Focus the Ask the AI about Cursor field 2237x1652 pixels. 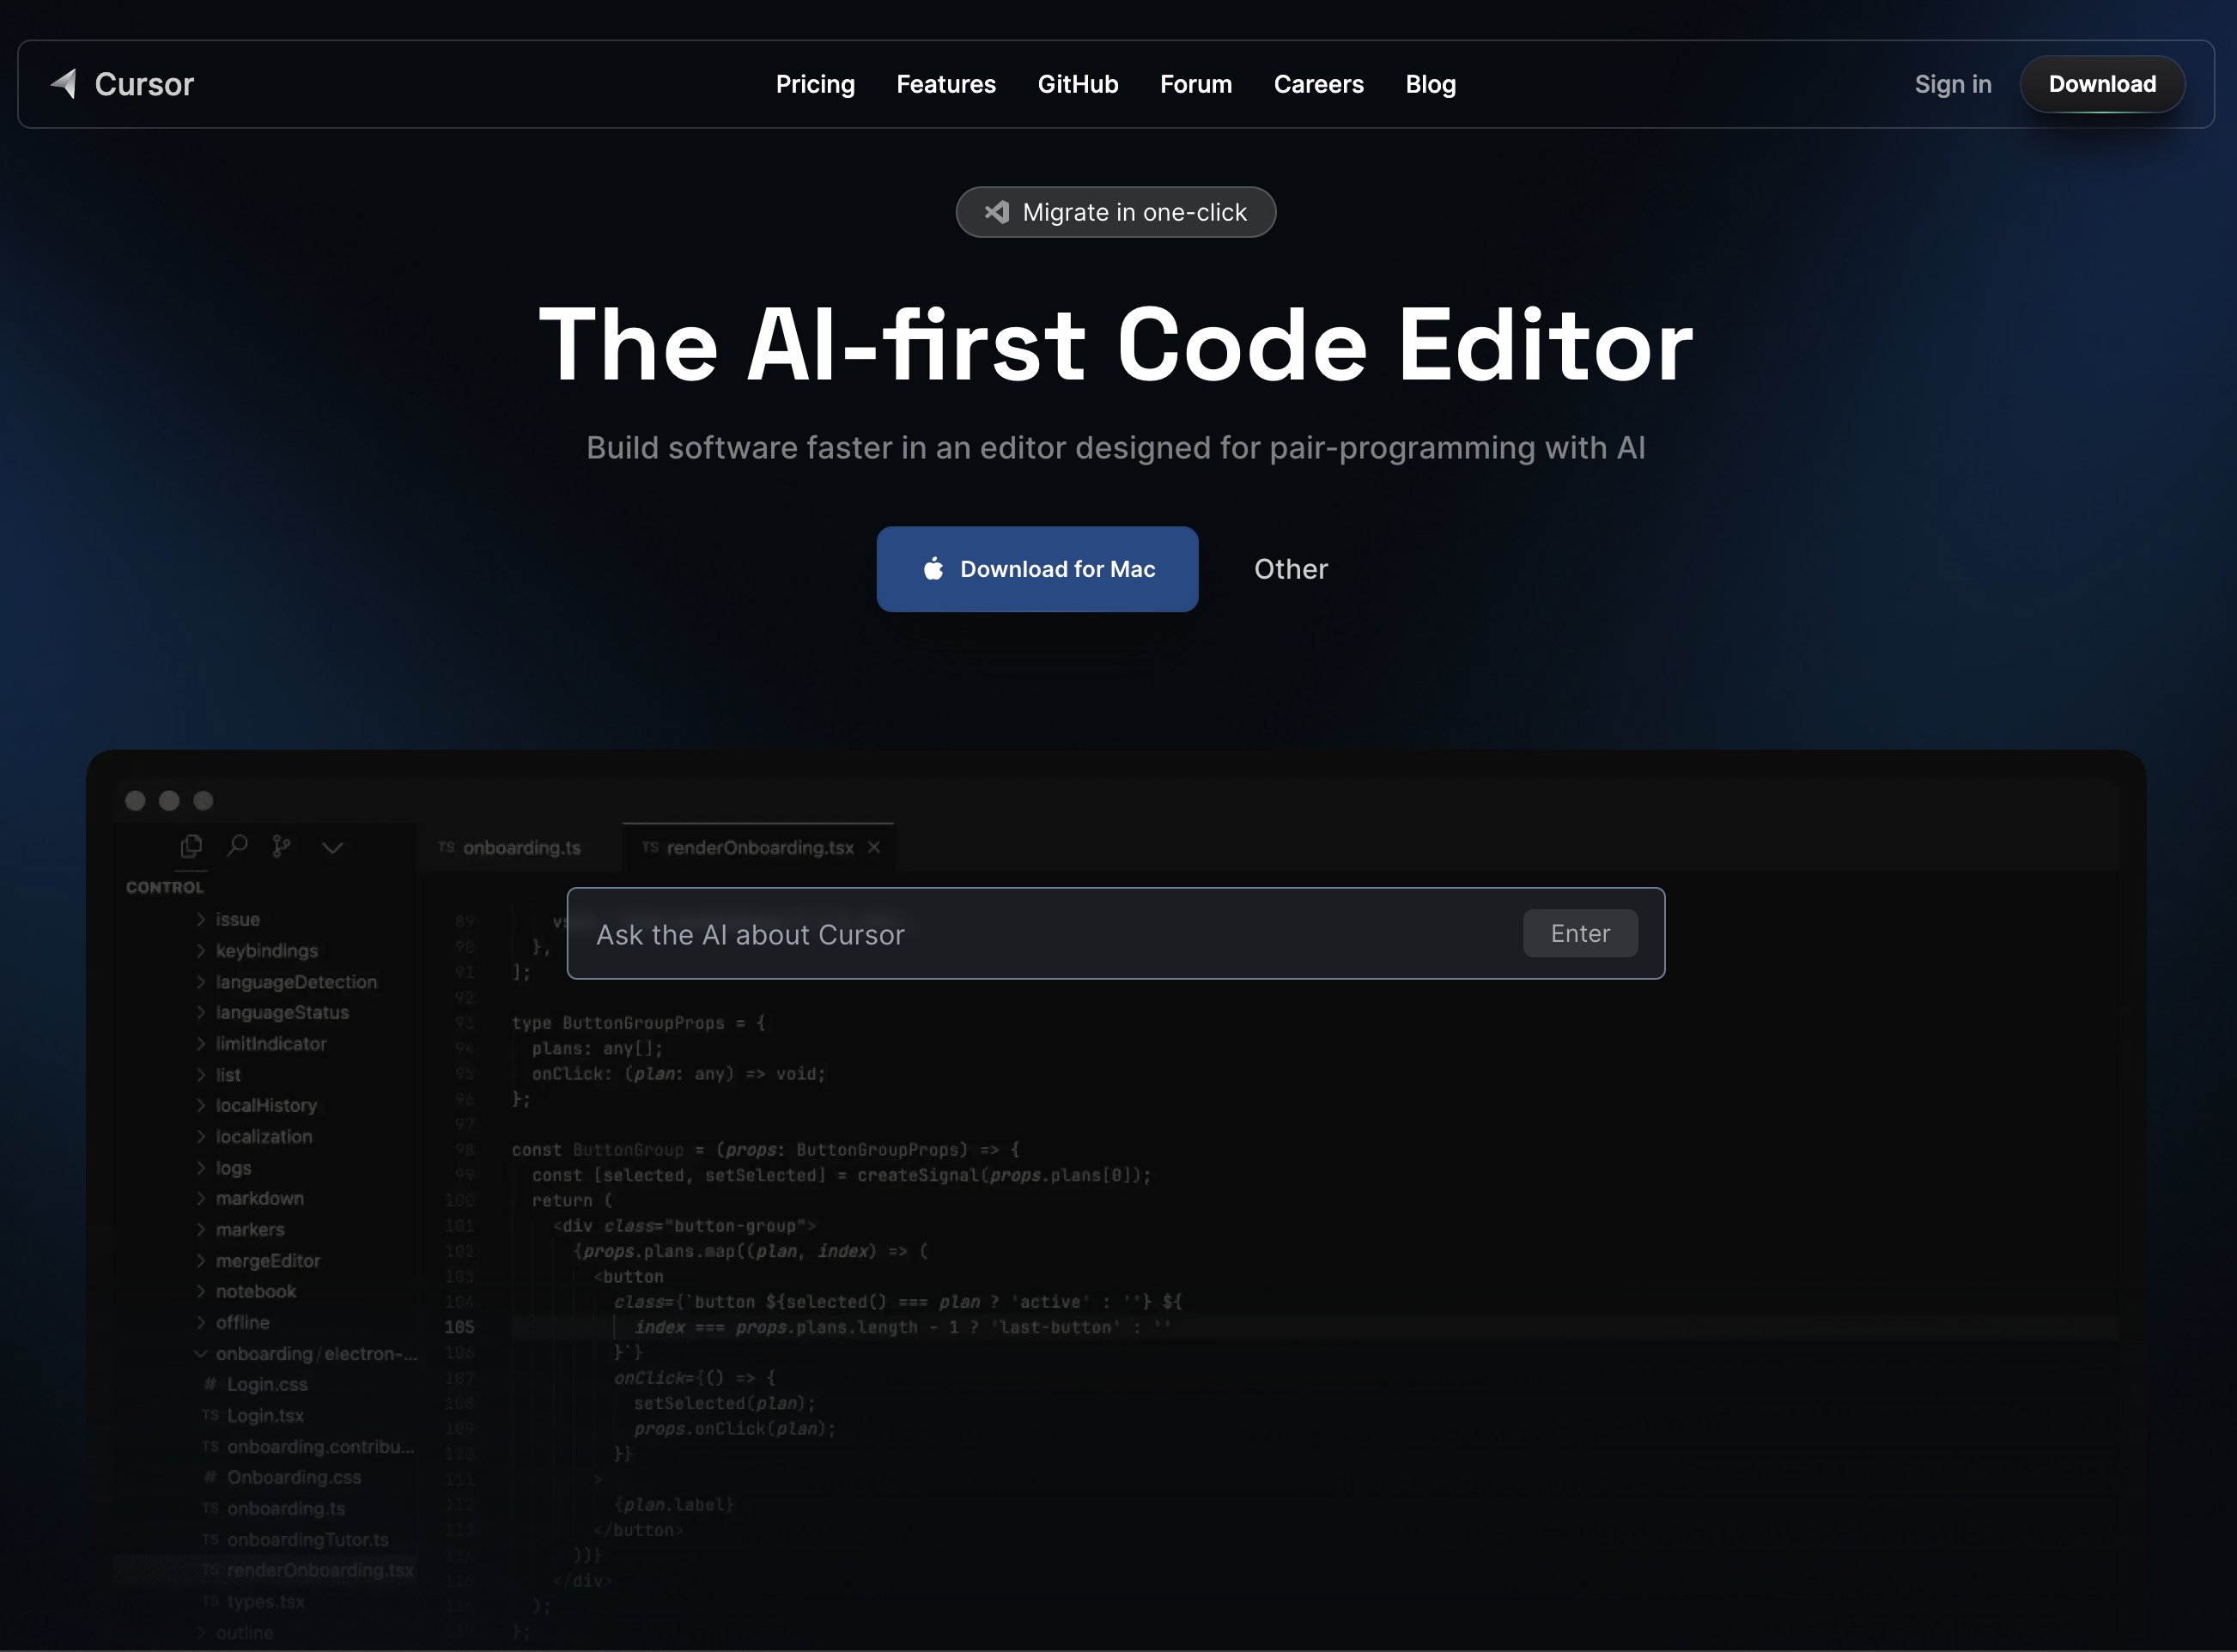[x=1116, y=933]
